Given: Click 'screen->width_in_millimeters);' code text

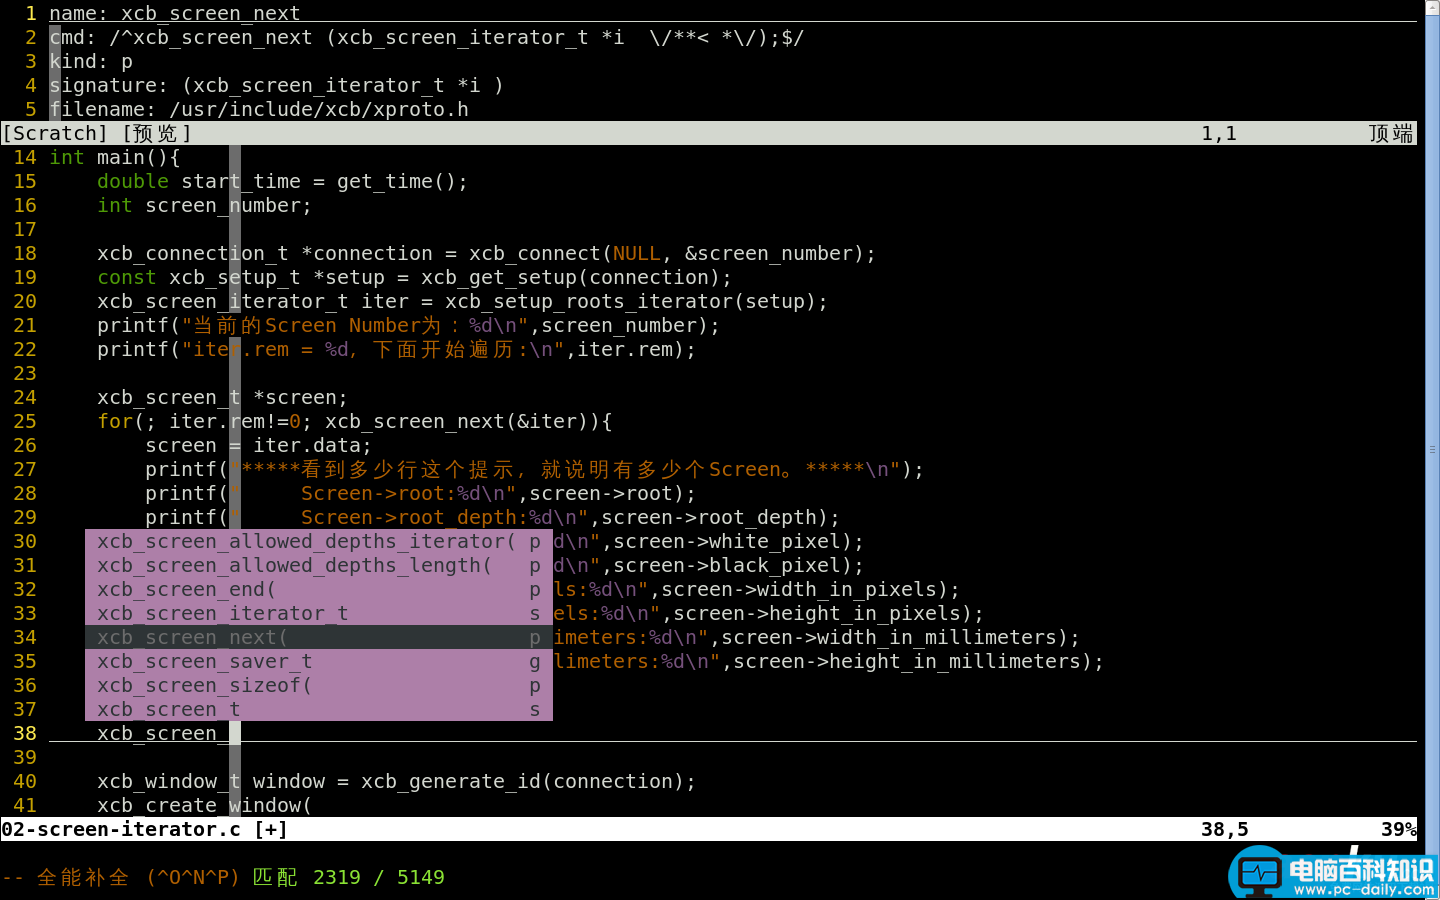Looking at the screenshot, I should click(901, 637).
